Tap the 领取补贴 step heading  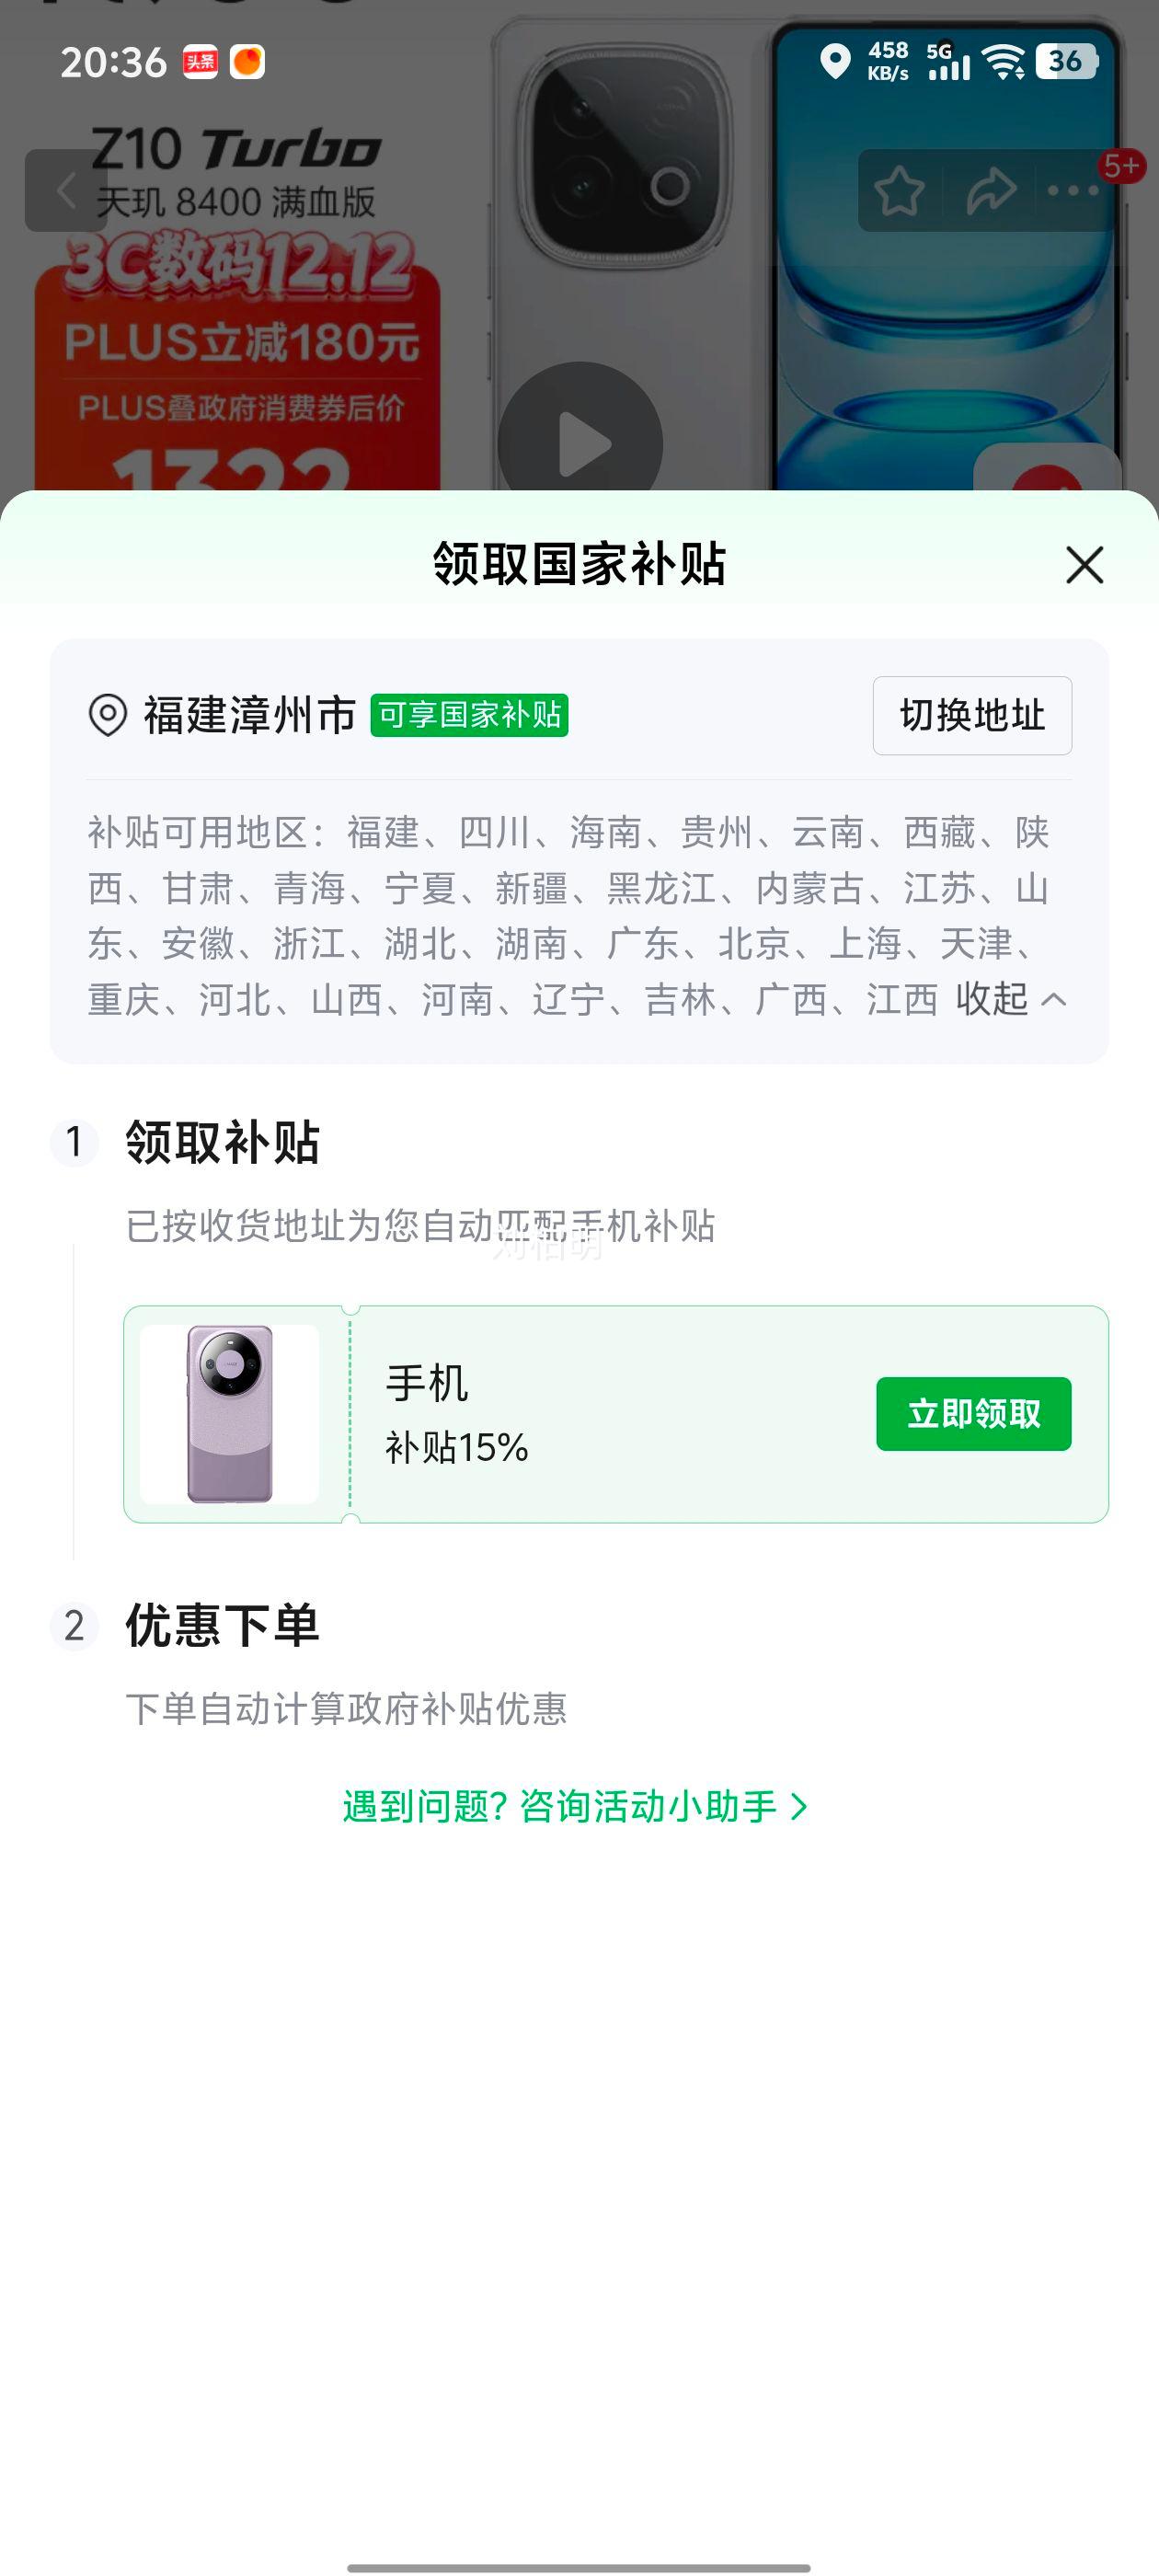pos(222,1142)
